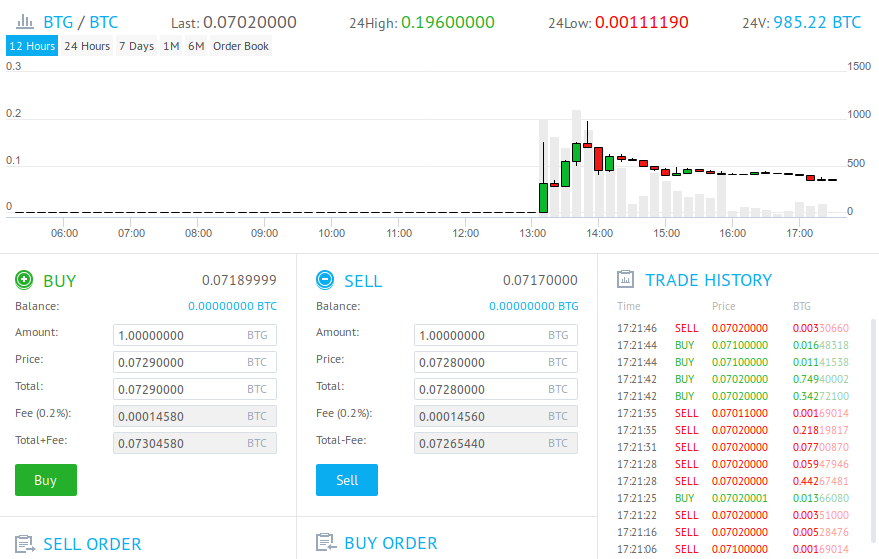Click the Trade History scrollbar
The width and height of the screenshot is (879, 559).
pyautogui.click(x=873, y=432)
